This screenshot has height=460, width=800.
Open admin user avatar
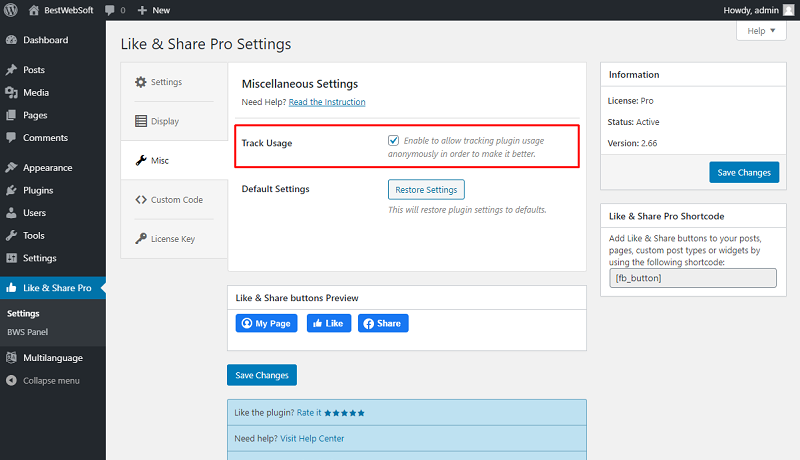pos(788,10)
